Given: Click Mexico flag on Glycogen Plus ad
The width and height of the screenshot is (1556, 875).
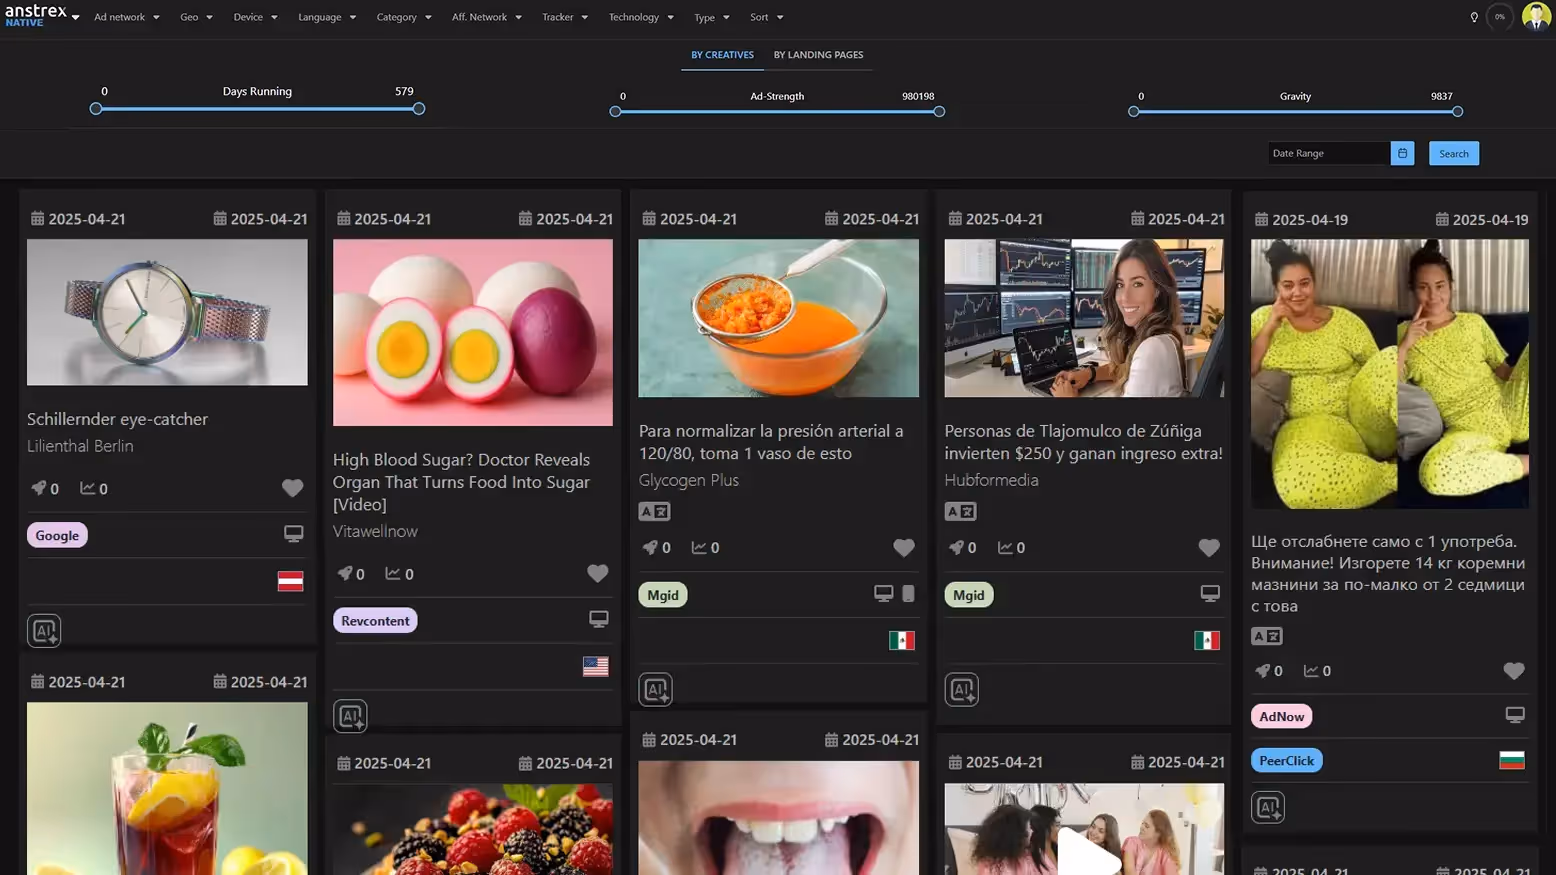Looking at the screenshot, I should tap(901, 640).
